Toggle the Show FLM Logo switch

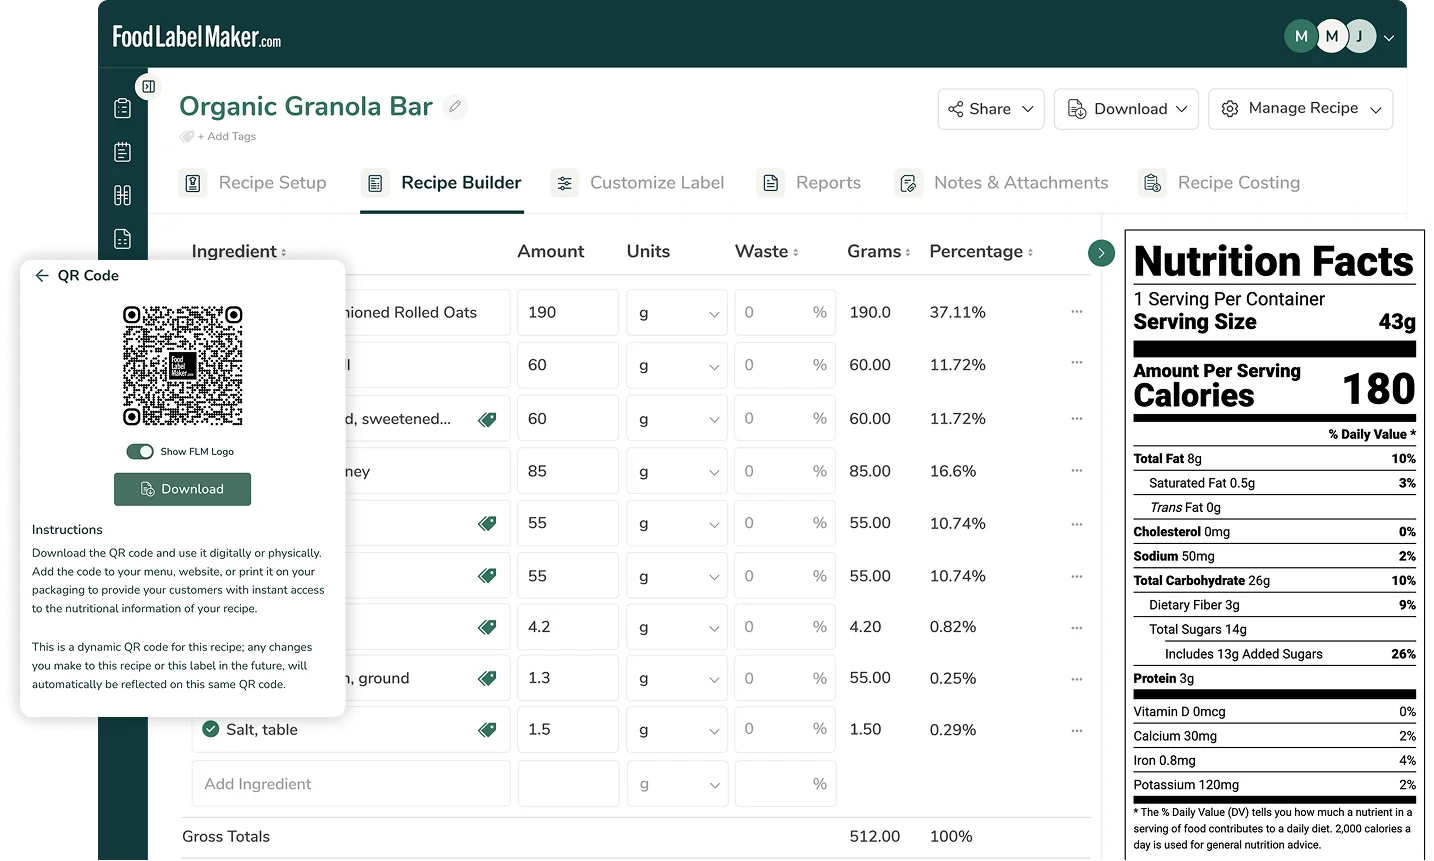(140, 451)
